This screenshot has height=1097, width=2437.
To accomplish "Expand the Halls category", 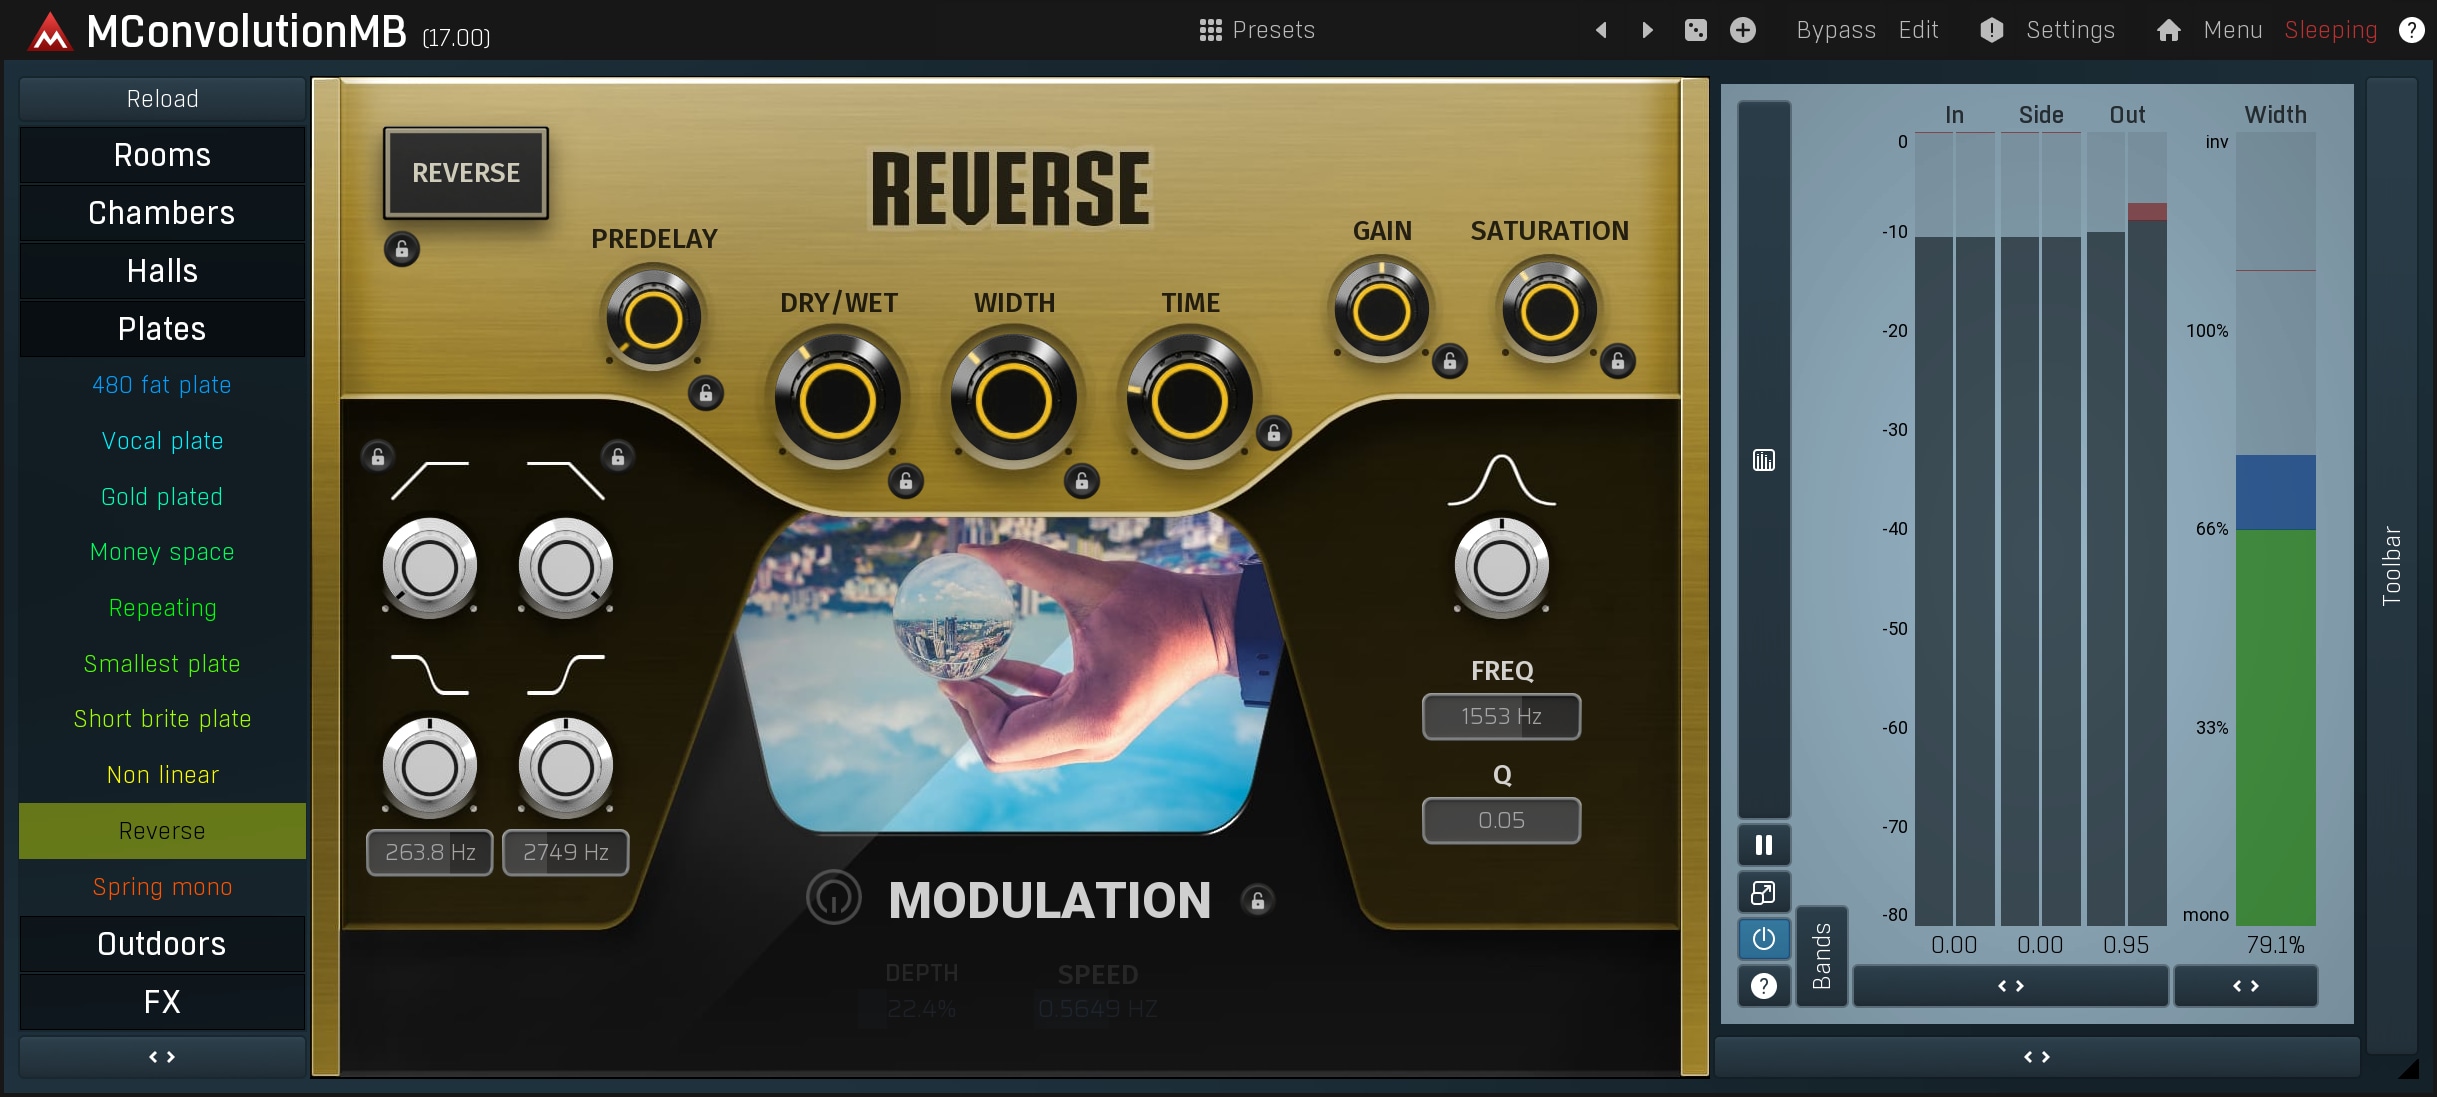I will click(162, 271).
